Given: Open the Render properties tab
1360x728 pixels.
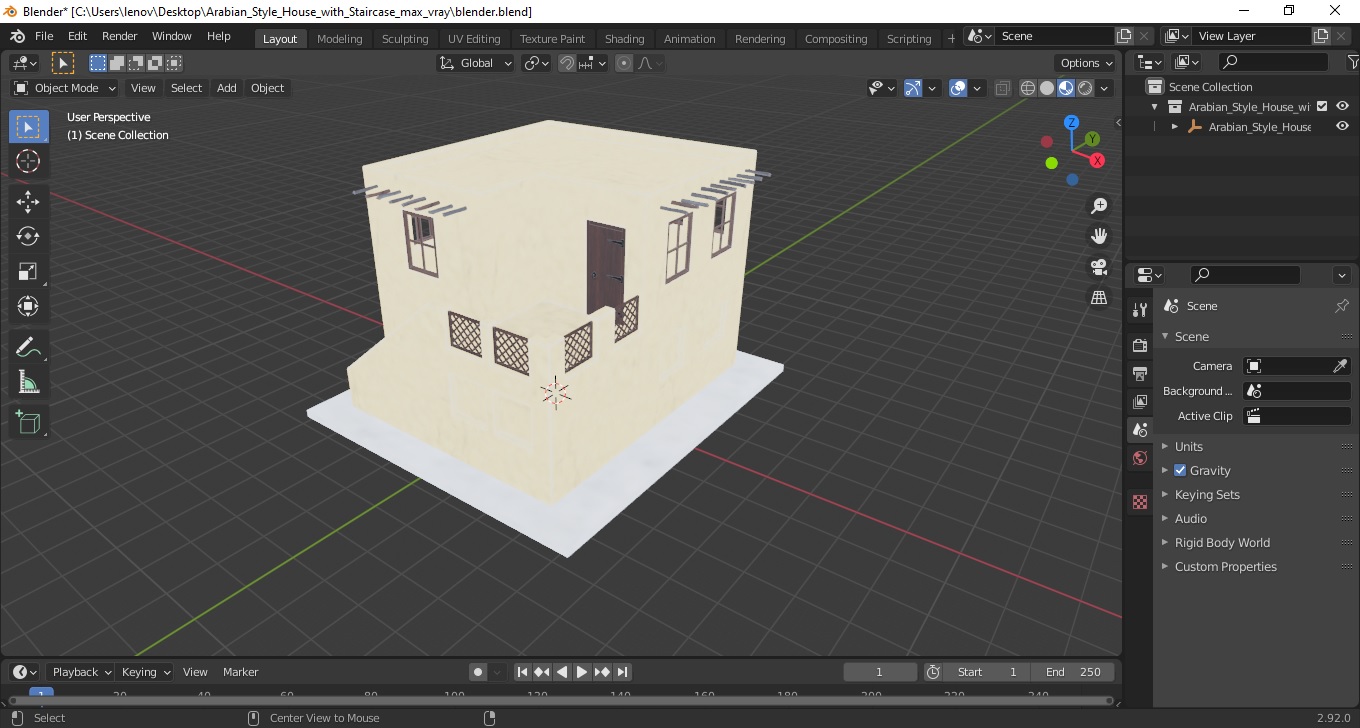Looking at the screenshot, I should pos(1140,345).
